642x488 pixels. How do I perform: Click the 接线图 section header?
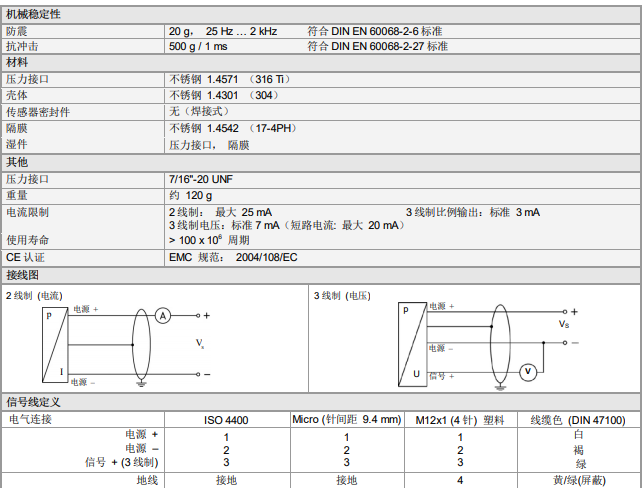[23, 275]
